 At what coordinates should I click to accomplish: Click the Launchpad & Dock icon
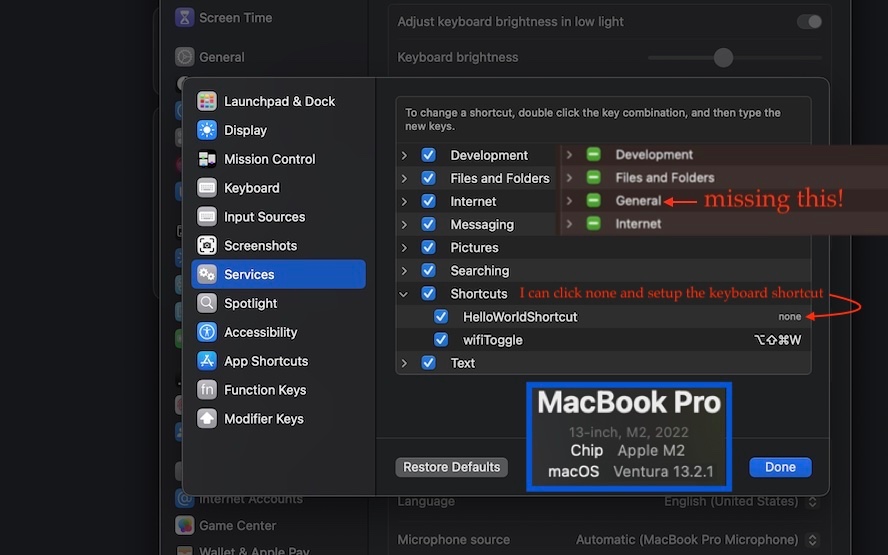(207, 101)
